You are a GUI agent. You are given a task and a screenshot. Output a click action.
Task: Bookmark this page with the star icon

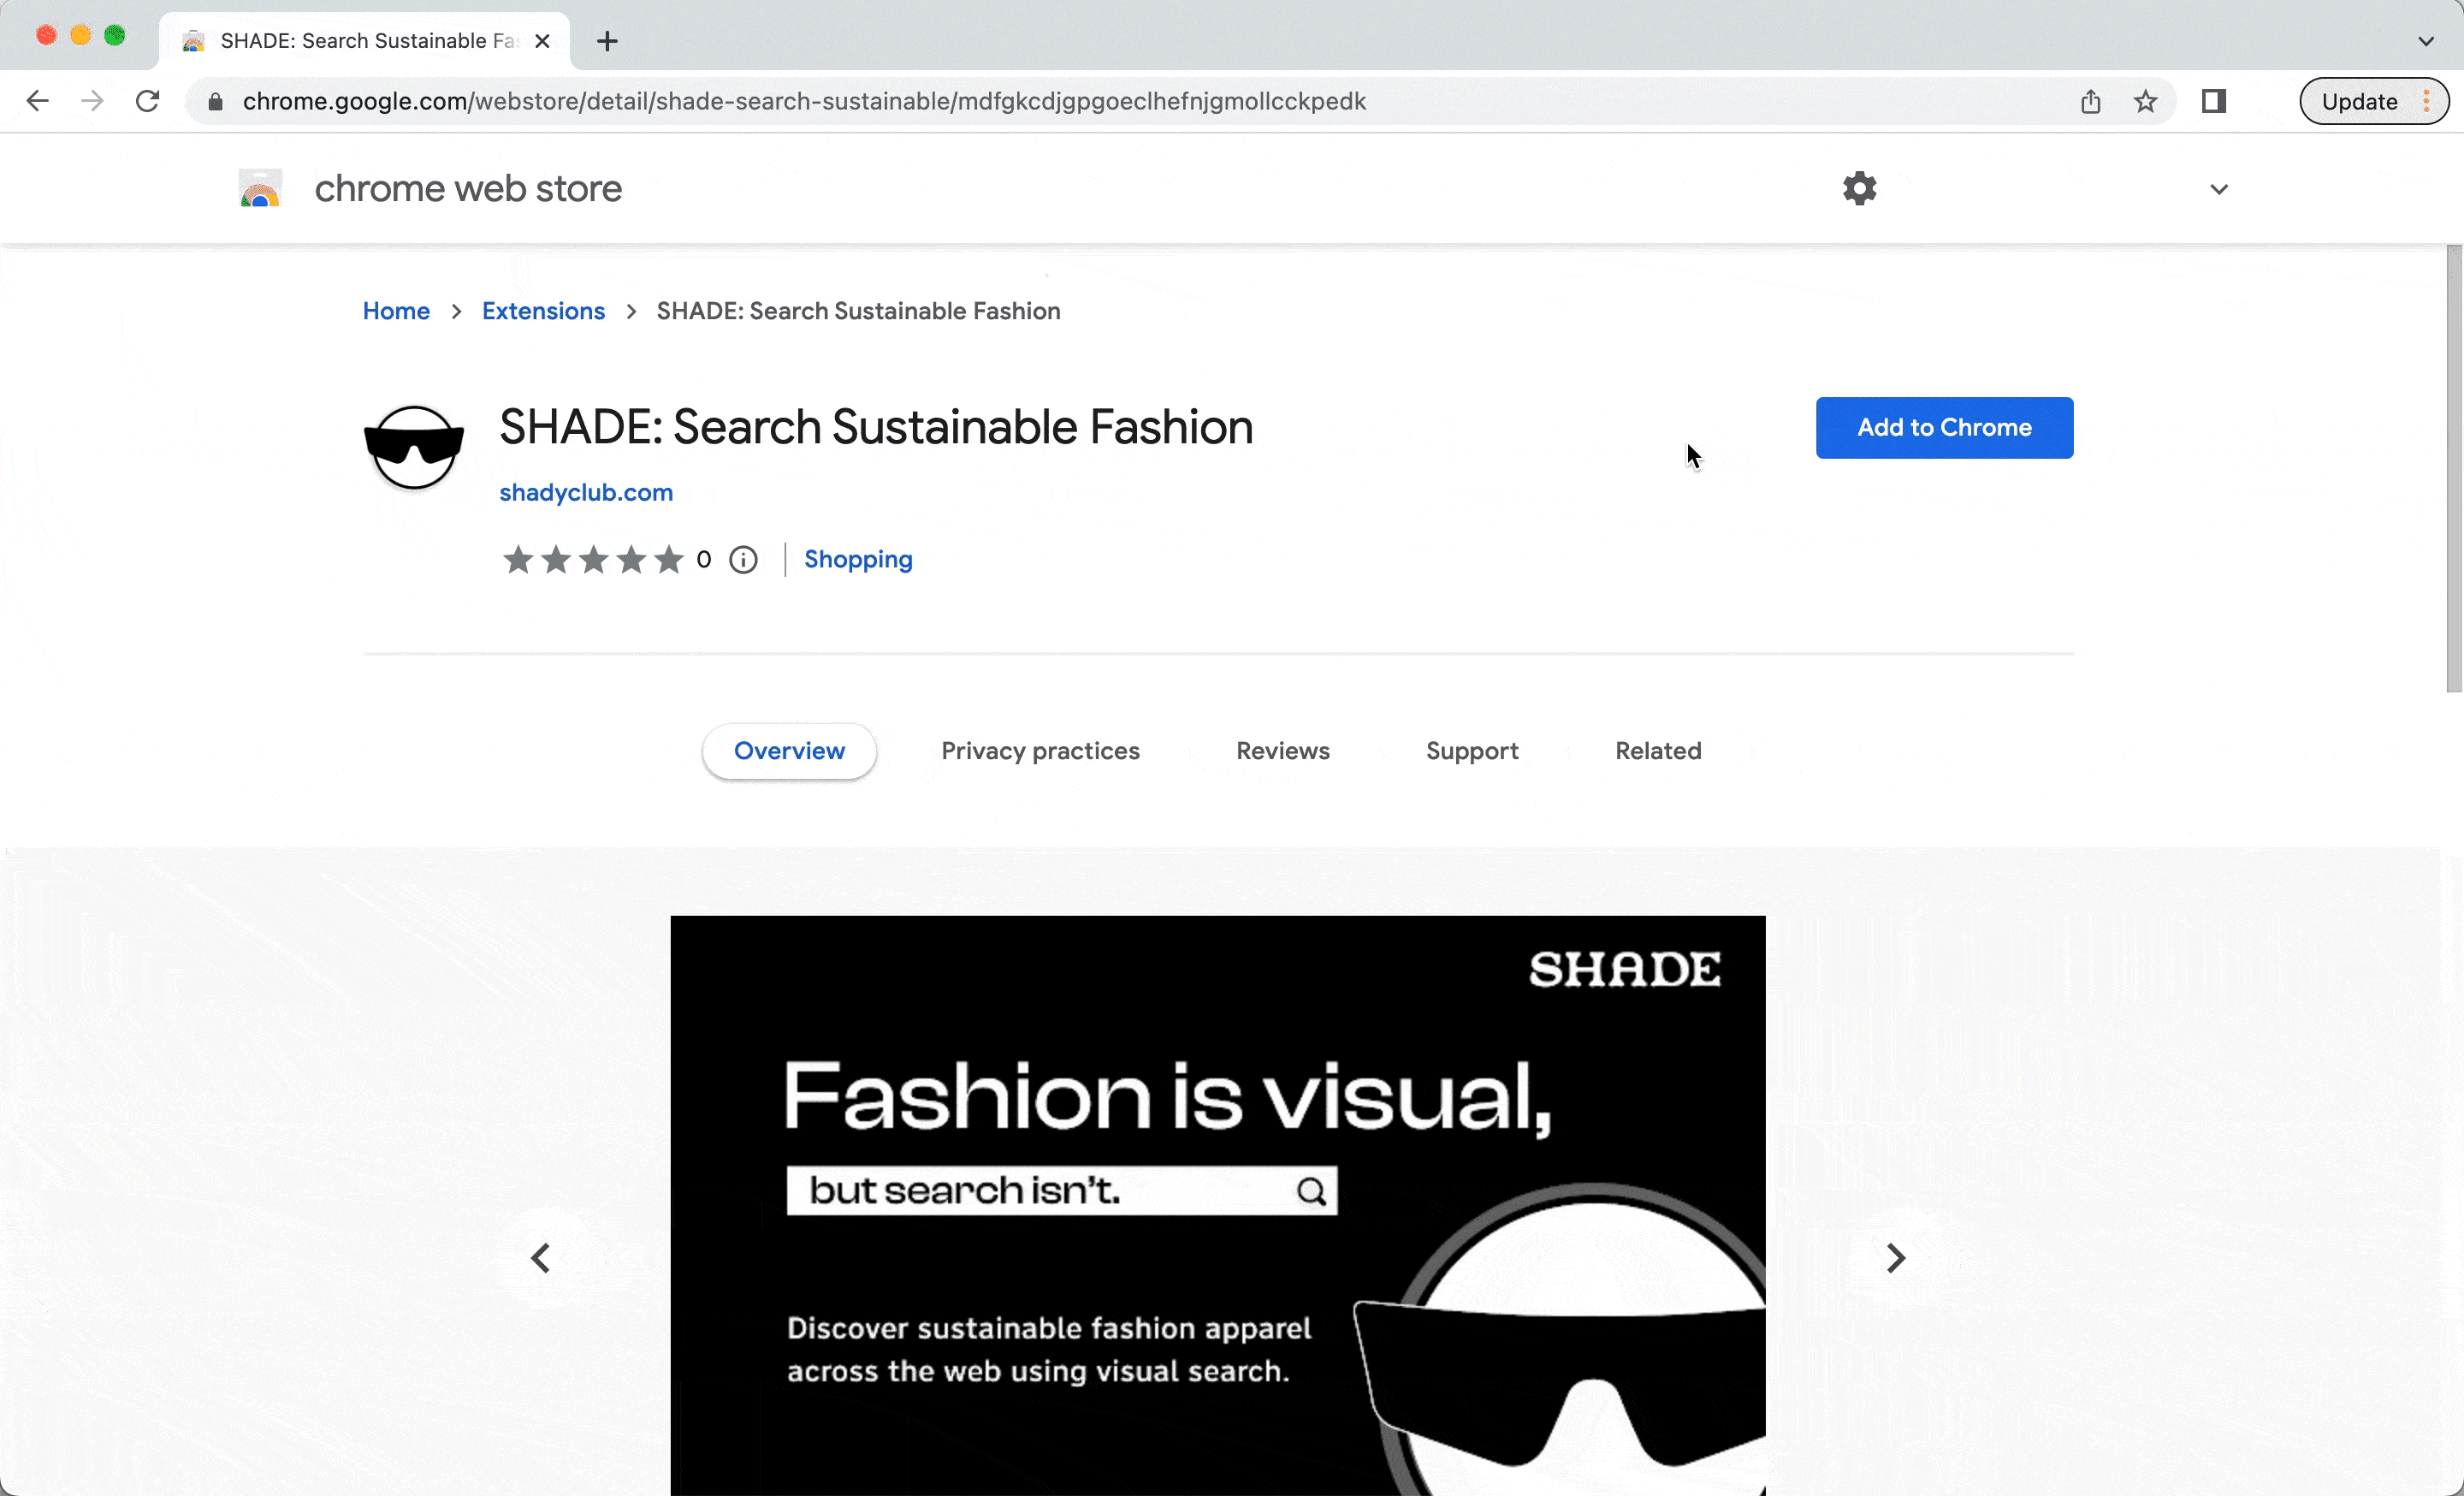click(2145, 101)
